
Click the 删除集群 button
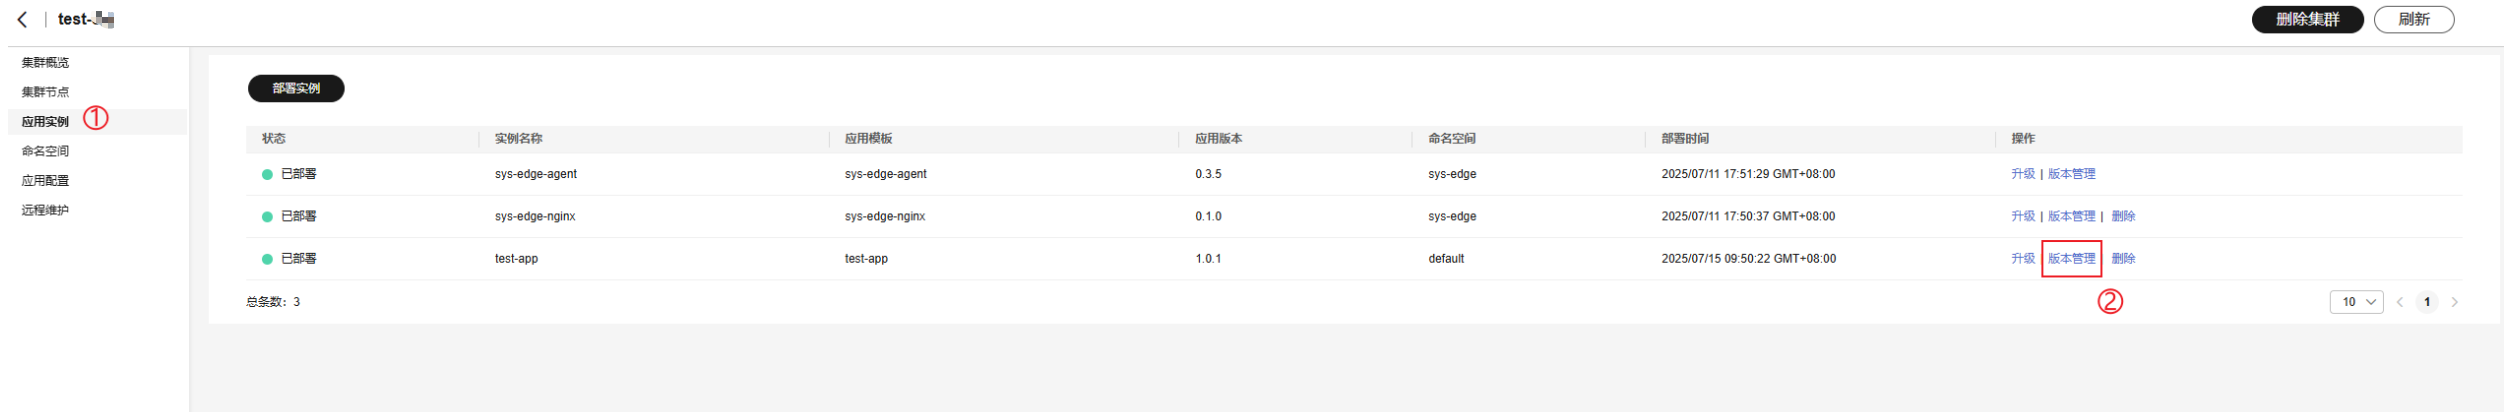[x=2308, y=20]
